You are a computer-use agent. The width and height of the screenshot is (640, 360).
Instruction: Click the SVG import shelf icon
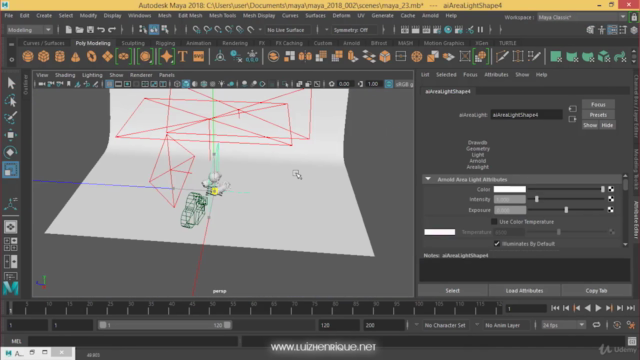point(198,56)
